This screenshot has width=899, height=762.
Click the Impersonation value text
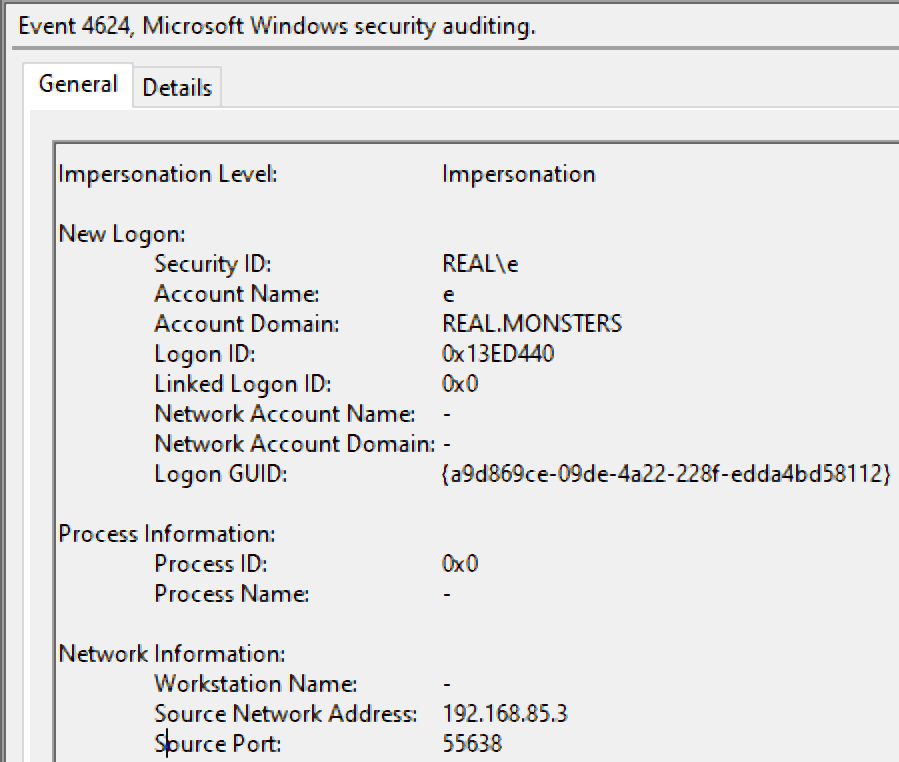(x=519, y=174)
